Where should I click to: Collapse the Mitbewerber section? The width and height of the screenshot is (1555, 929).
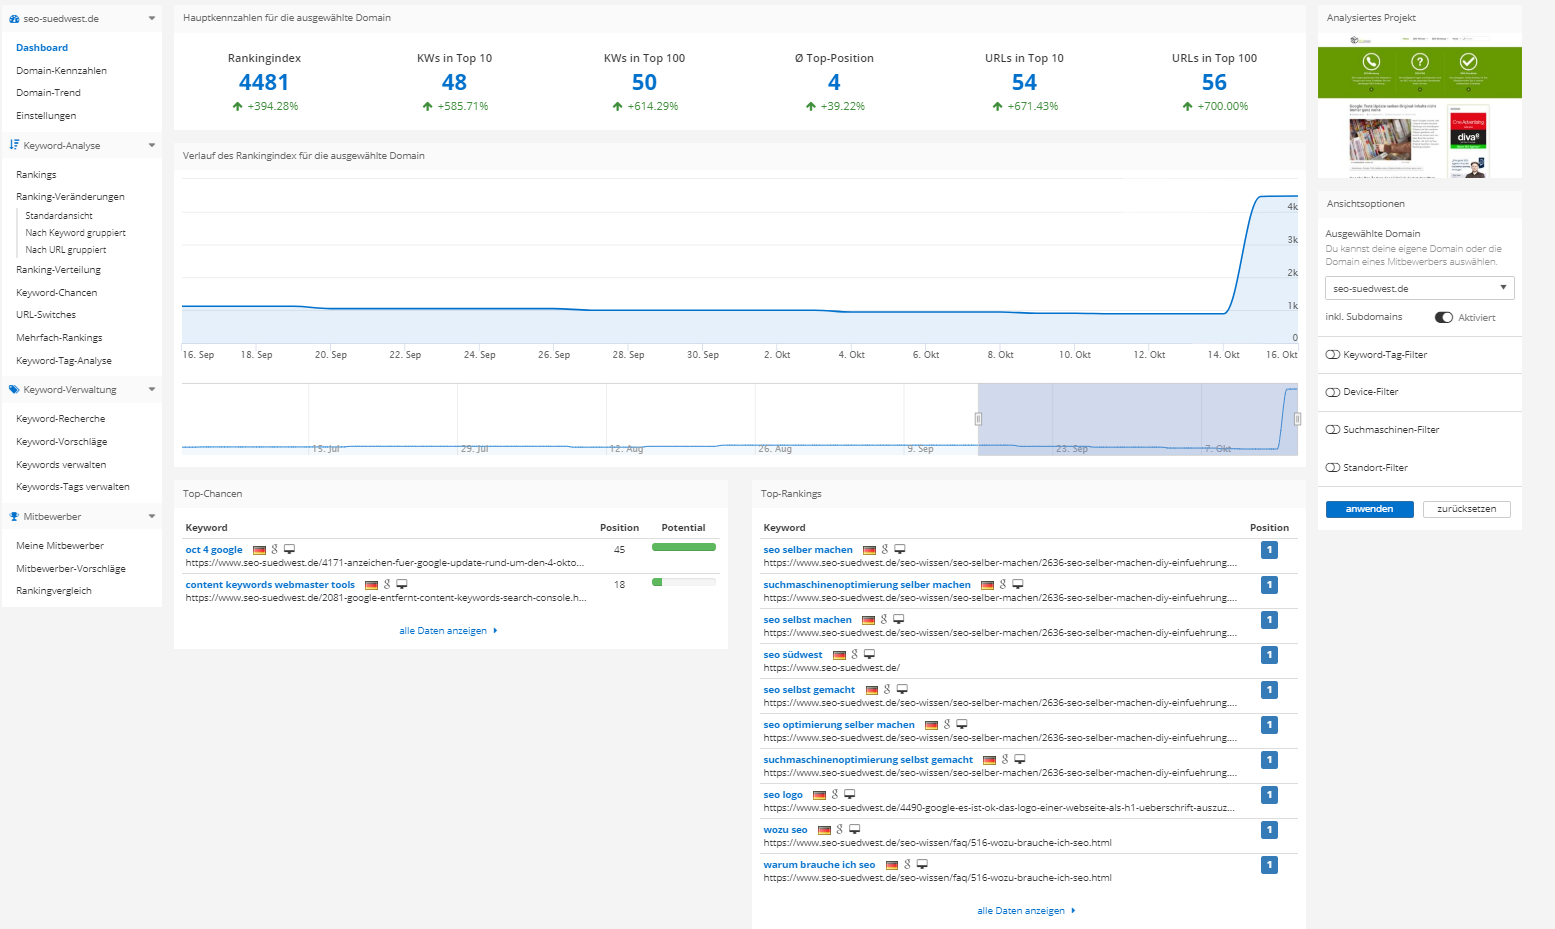click(152, 516)
